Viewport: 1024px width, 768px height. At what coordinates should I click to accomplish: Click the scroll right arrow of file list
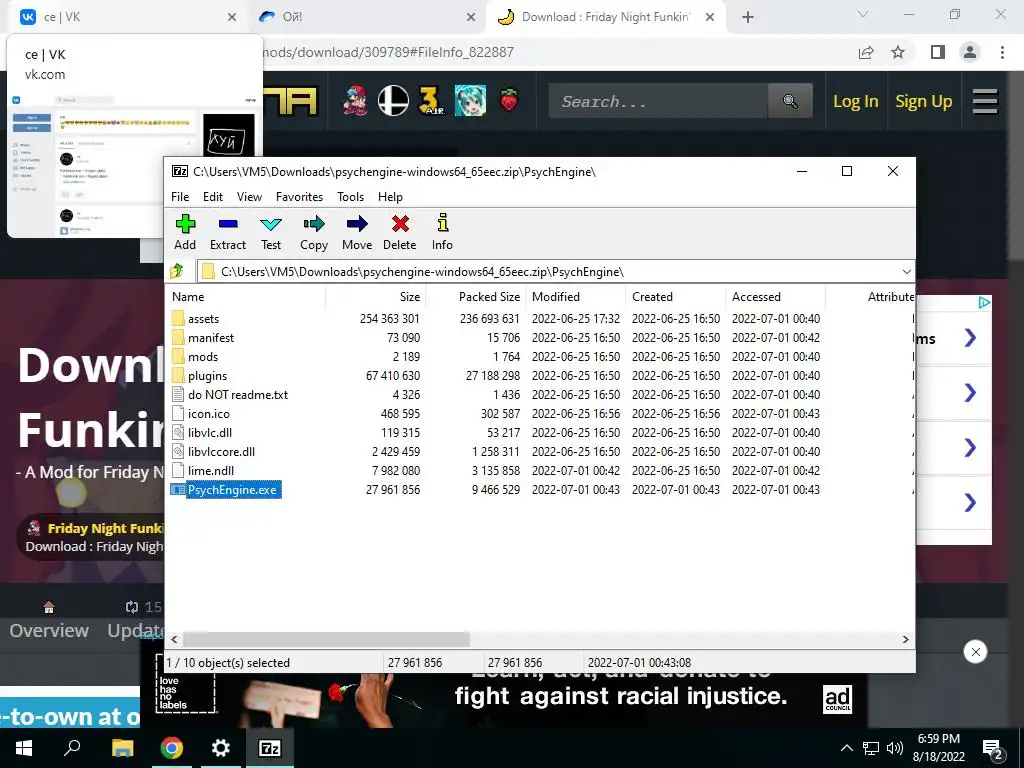pos(905,639)
